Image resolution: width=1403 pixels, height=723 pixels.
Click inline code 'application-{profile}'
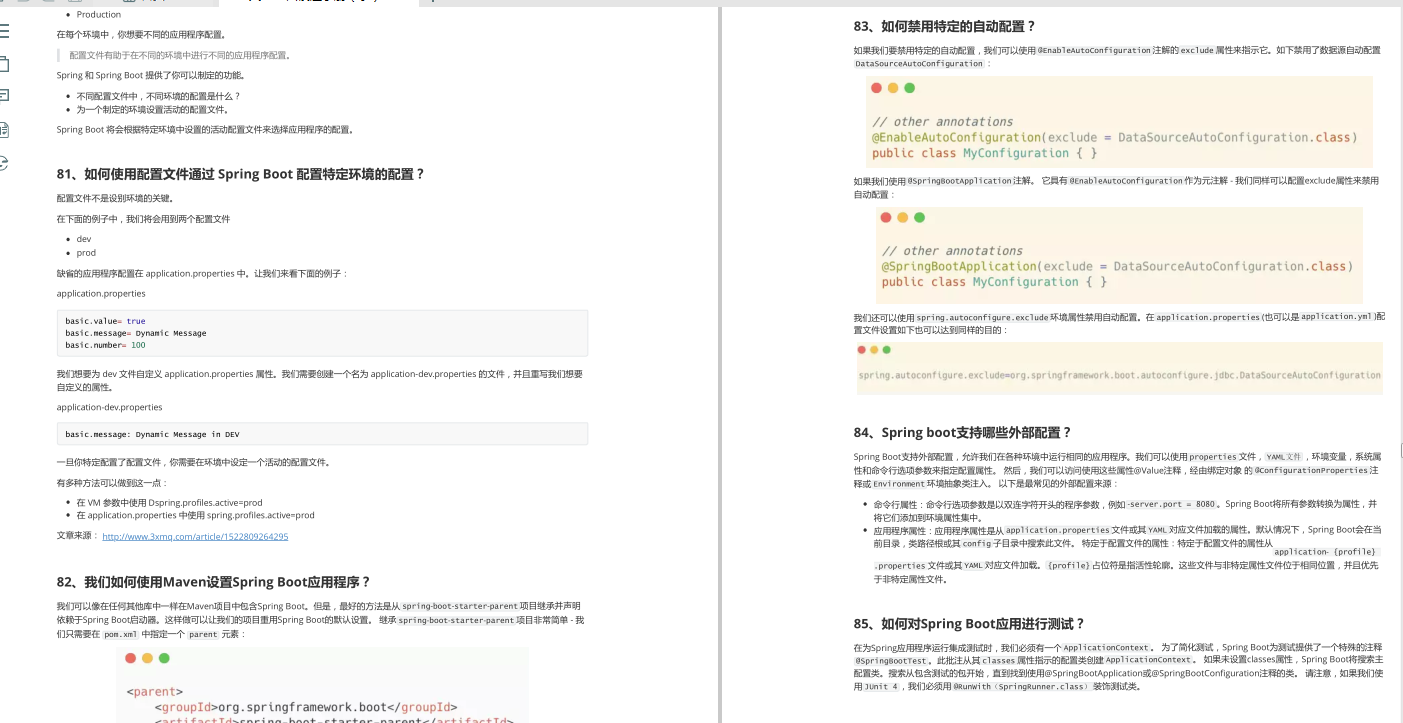point(1327,552)
